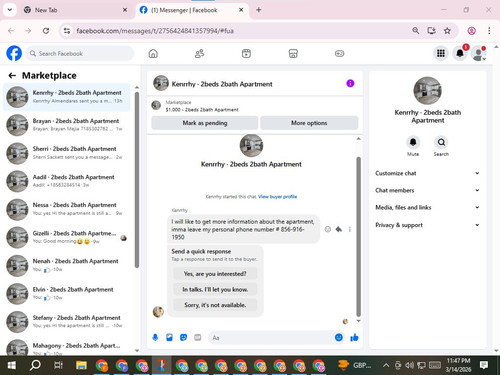Open the Gaming icon in top navigation
Screen dimensions: 500x375
point(339,53)
